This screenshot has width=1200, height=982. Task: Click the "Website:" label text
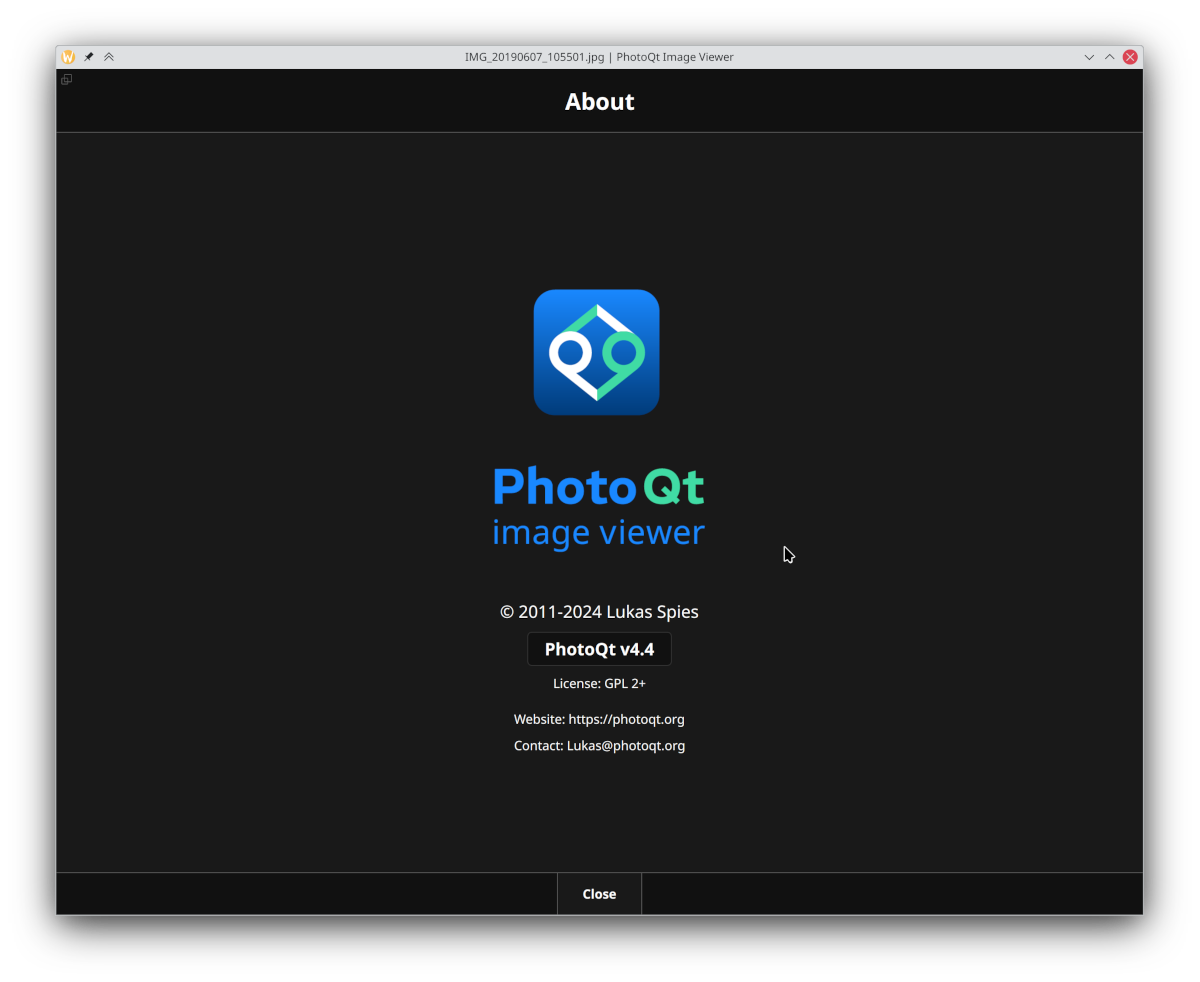coord(539,719)
